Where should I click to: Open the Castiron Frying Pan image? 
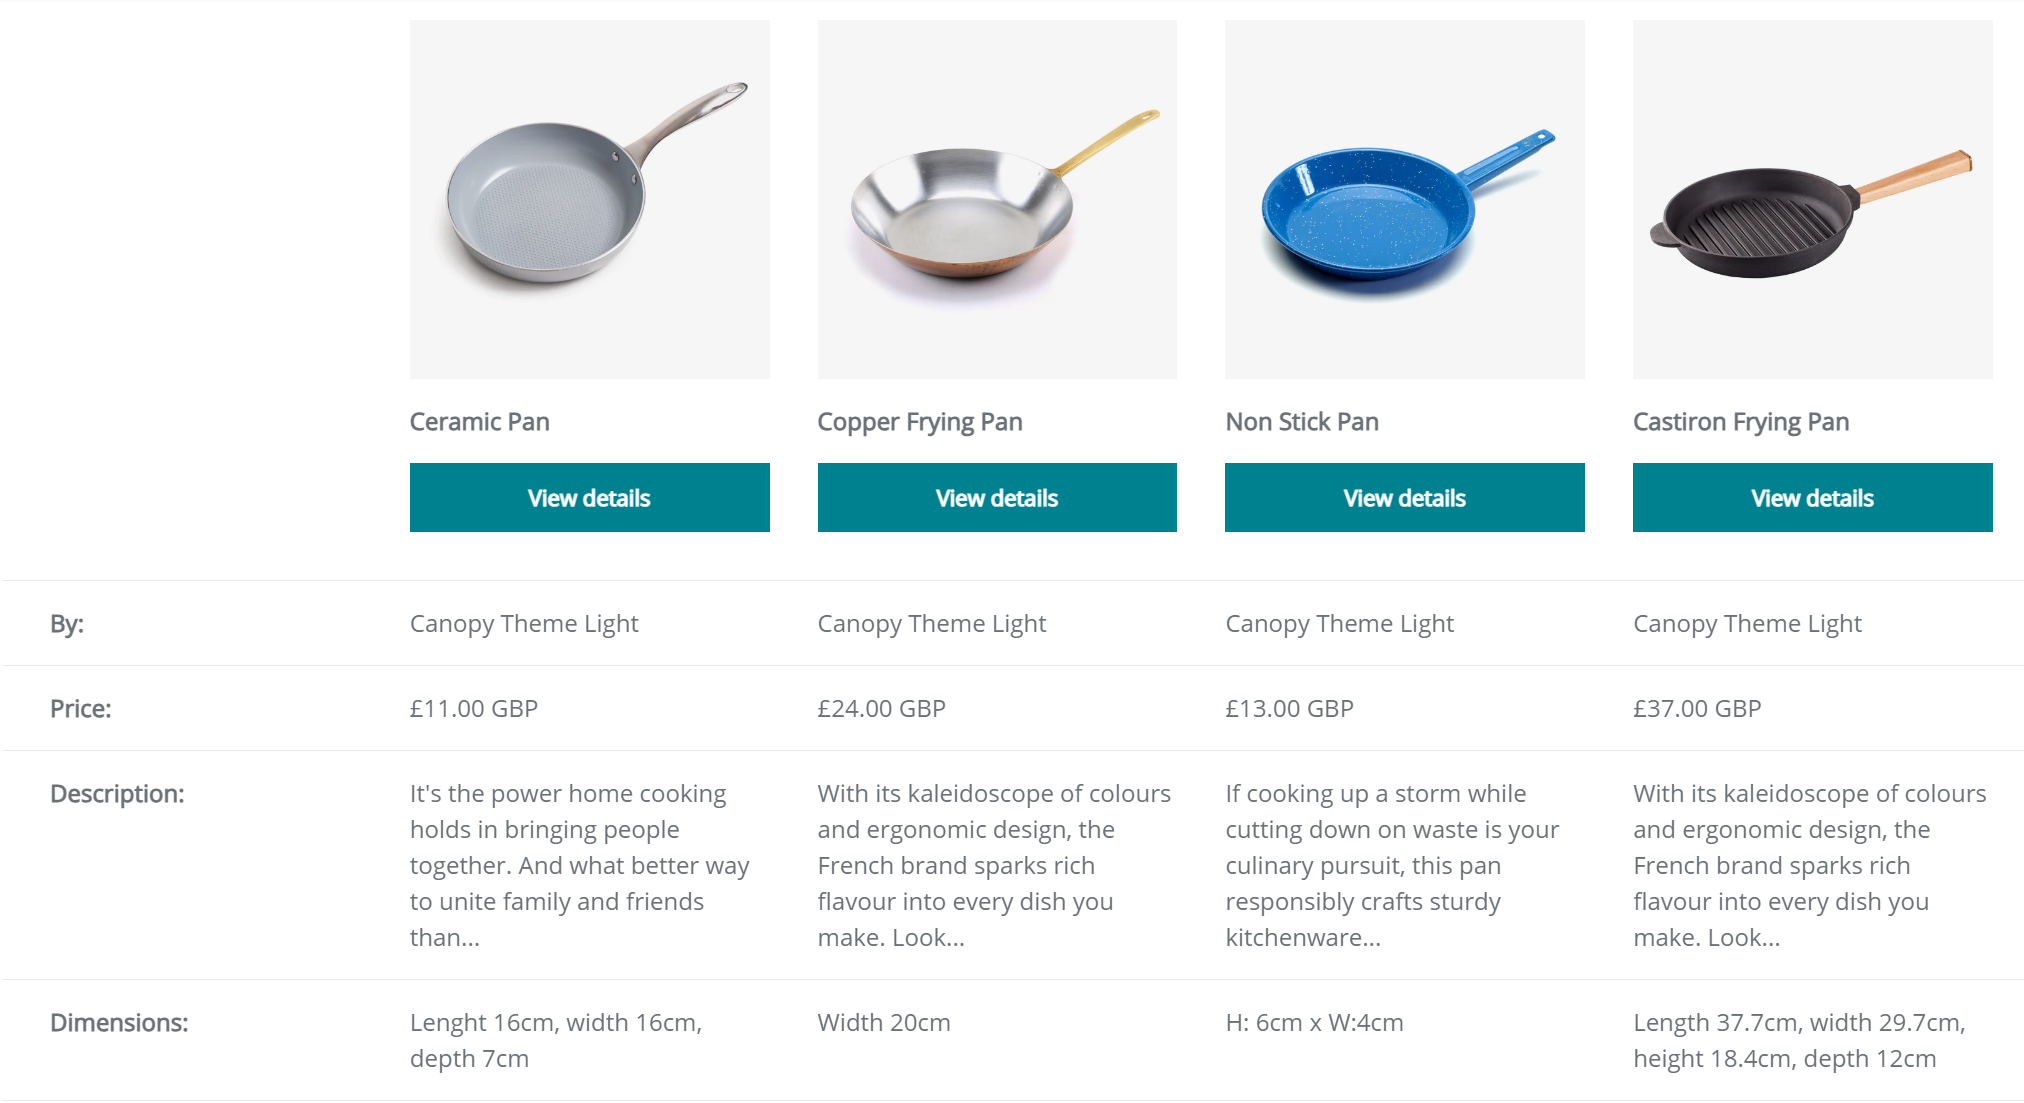coord(1813,199)
